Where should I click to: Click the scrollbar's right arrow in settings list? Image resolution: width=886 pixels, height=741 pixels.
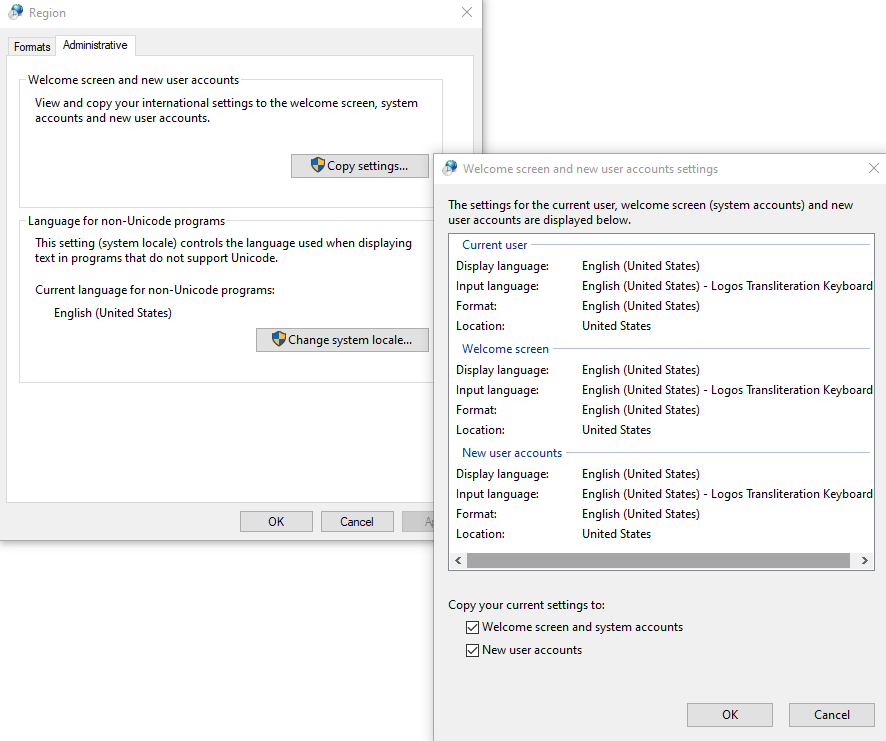866,561
